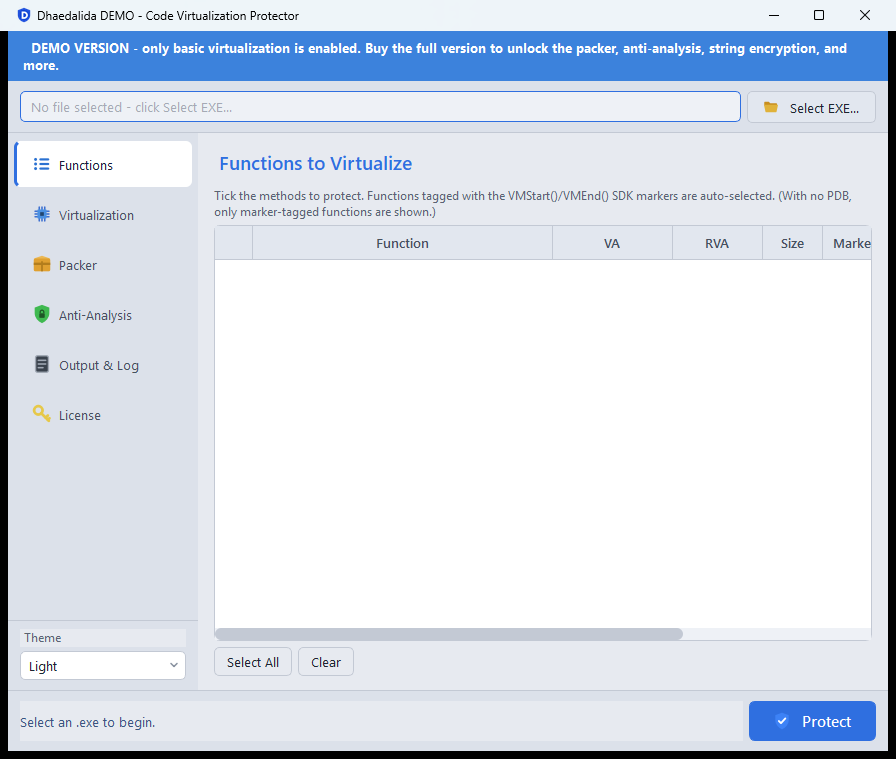Screen dimensions: 896x759
Task: Click the Output & Log document icon
Action: point(42,364)
